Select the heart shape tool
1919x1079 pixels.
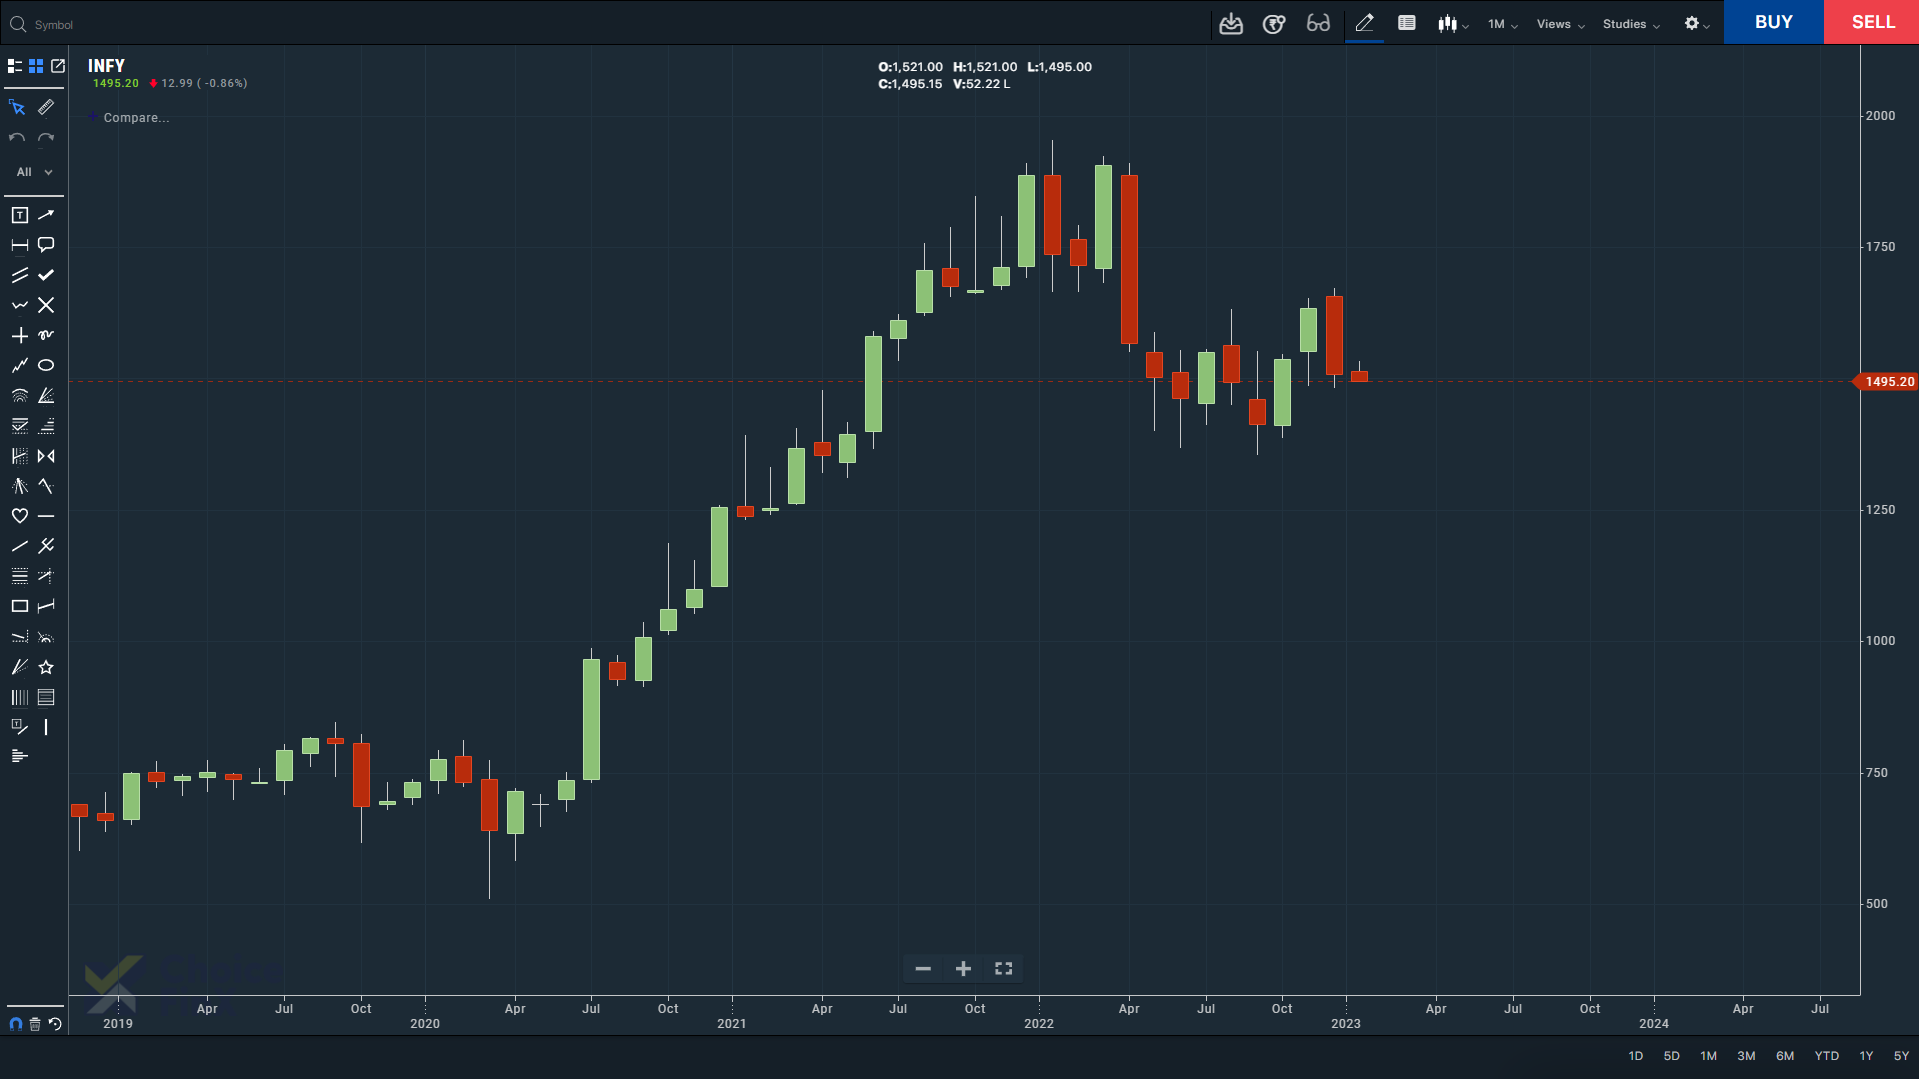click(19, 516)
